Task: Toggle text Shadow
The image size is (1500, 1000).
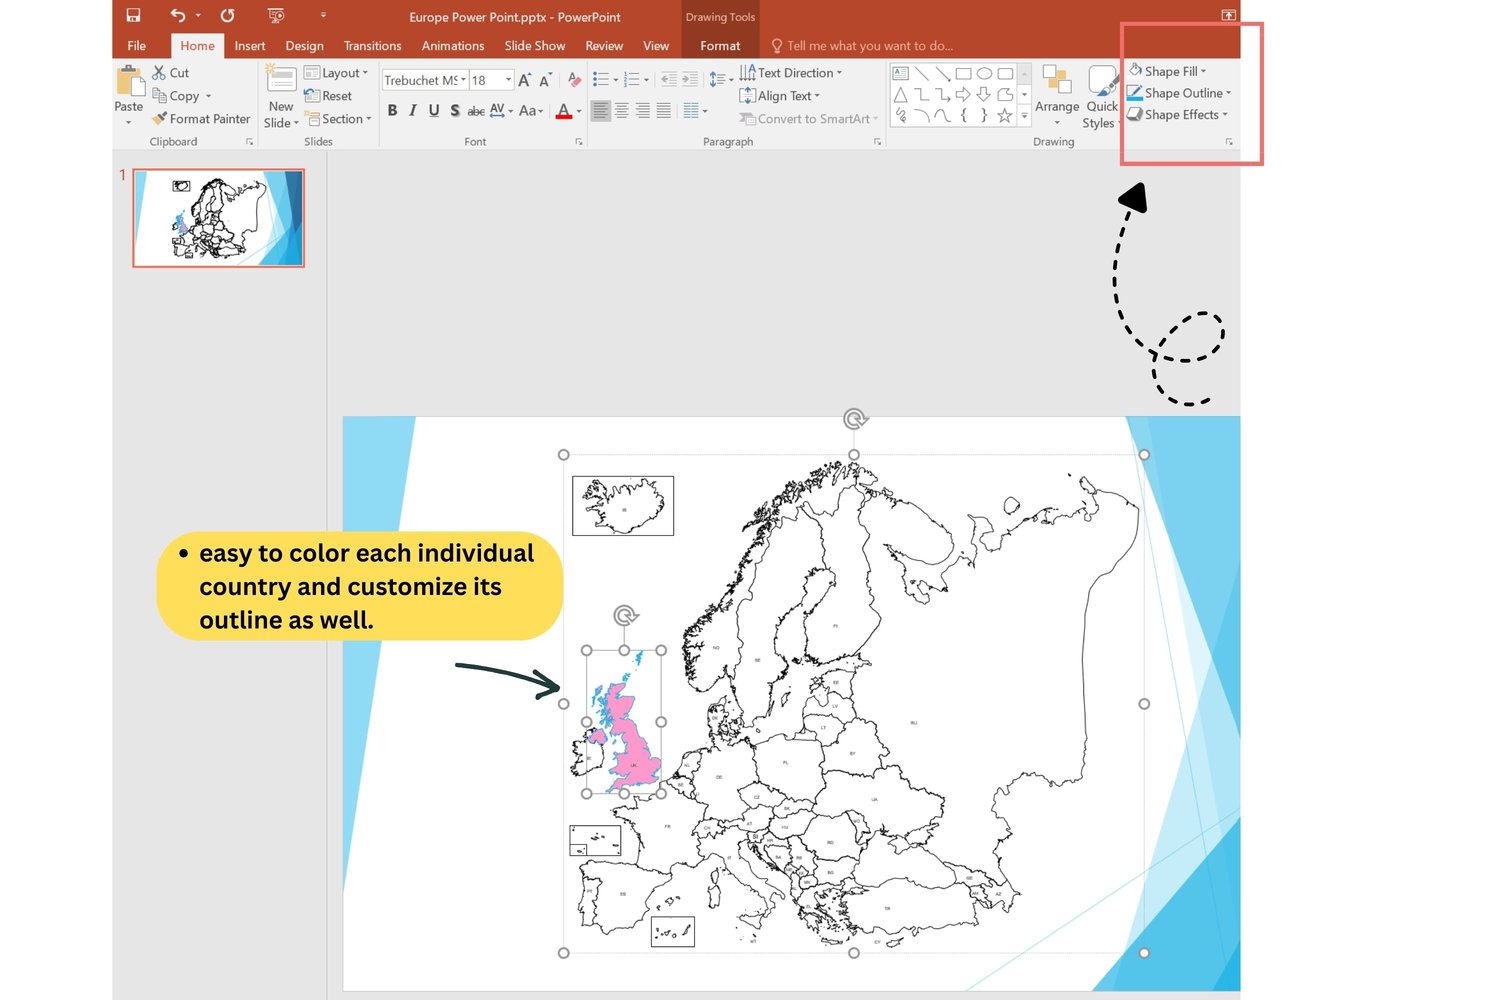Action: 455,110
